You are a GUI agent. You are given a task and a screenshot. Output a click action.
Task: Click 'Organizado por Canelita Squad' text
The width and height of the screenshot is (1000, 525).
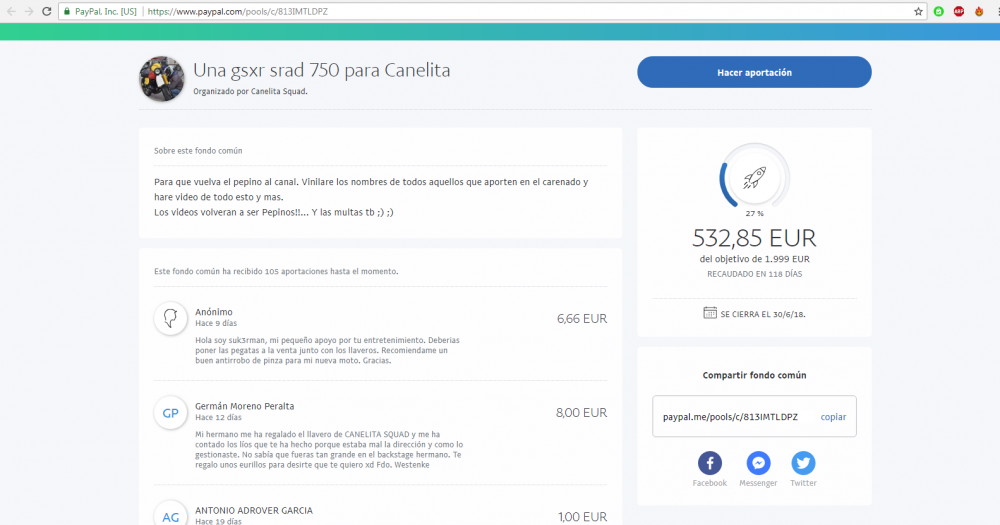250,91
